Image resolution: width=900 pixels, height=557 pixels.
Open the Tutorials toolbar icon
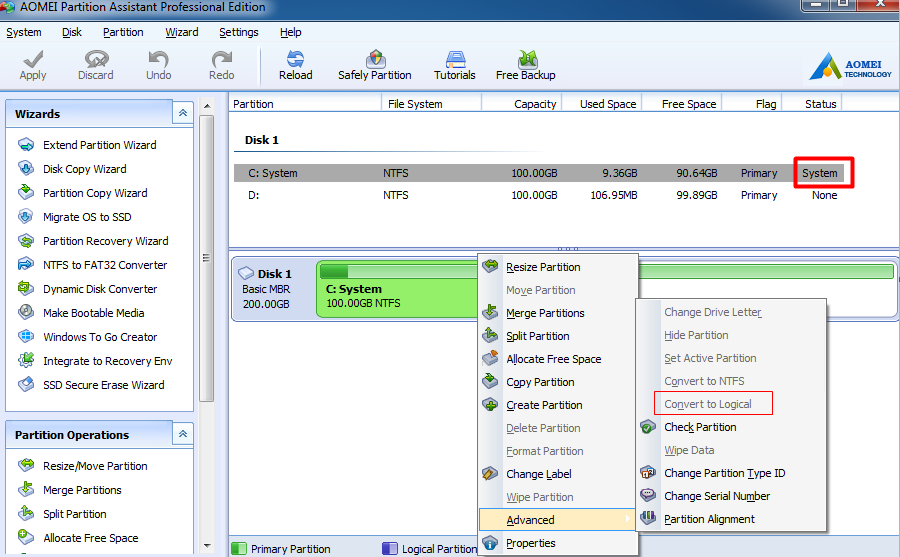tap(455, 59)
